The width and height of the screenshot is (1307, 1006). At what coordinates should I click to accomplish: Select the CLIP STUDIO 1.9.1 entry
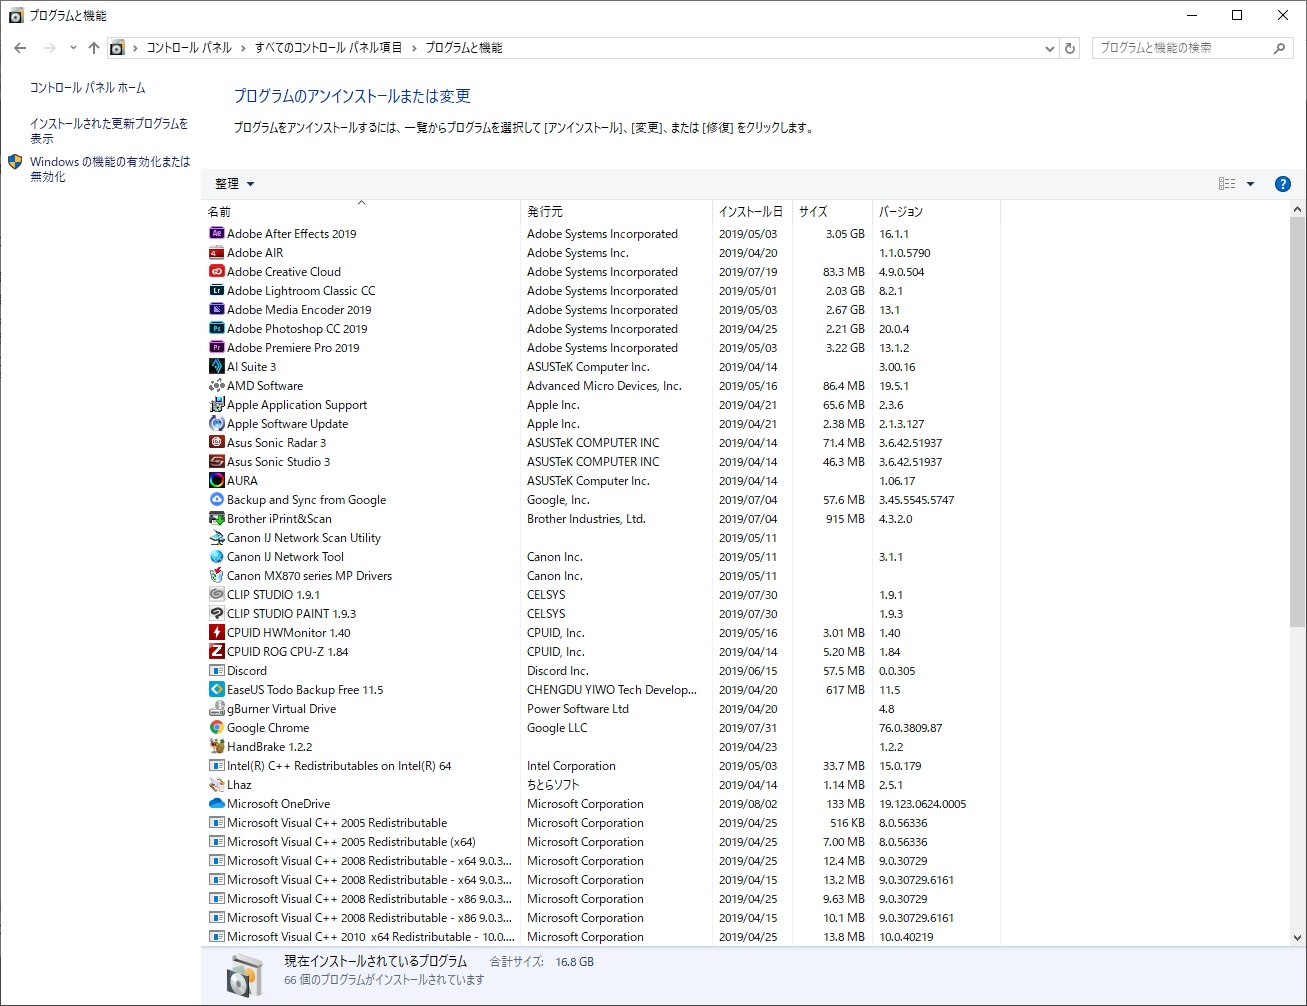click(604, 595)
